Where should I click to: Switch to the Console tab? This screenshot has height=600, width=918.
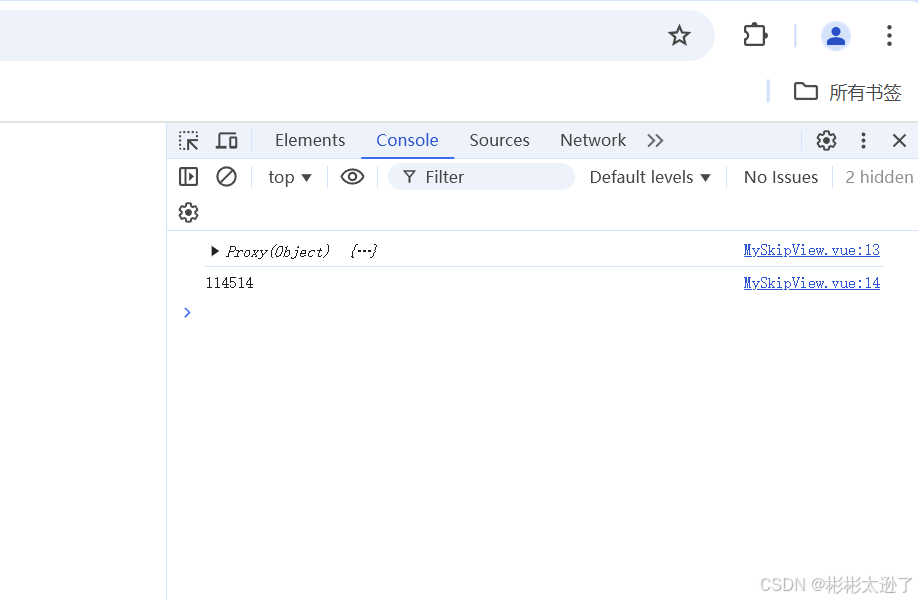coord(407,140)
